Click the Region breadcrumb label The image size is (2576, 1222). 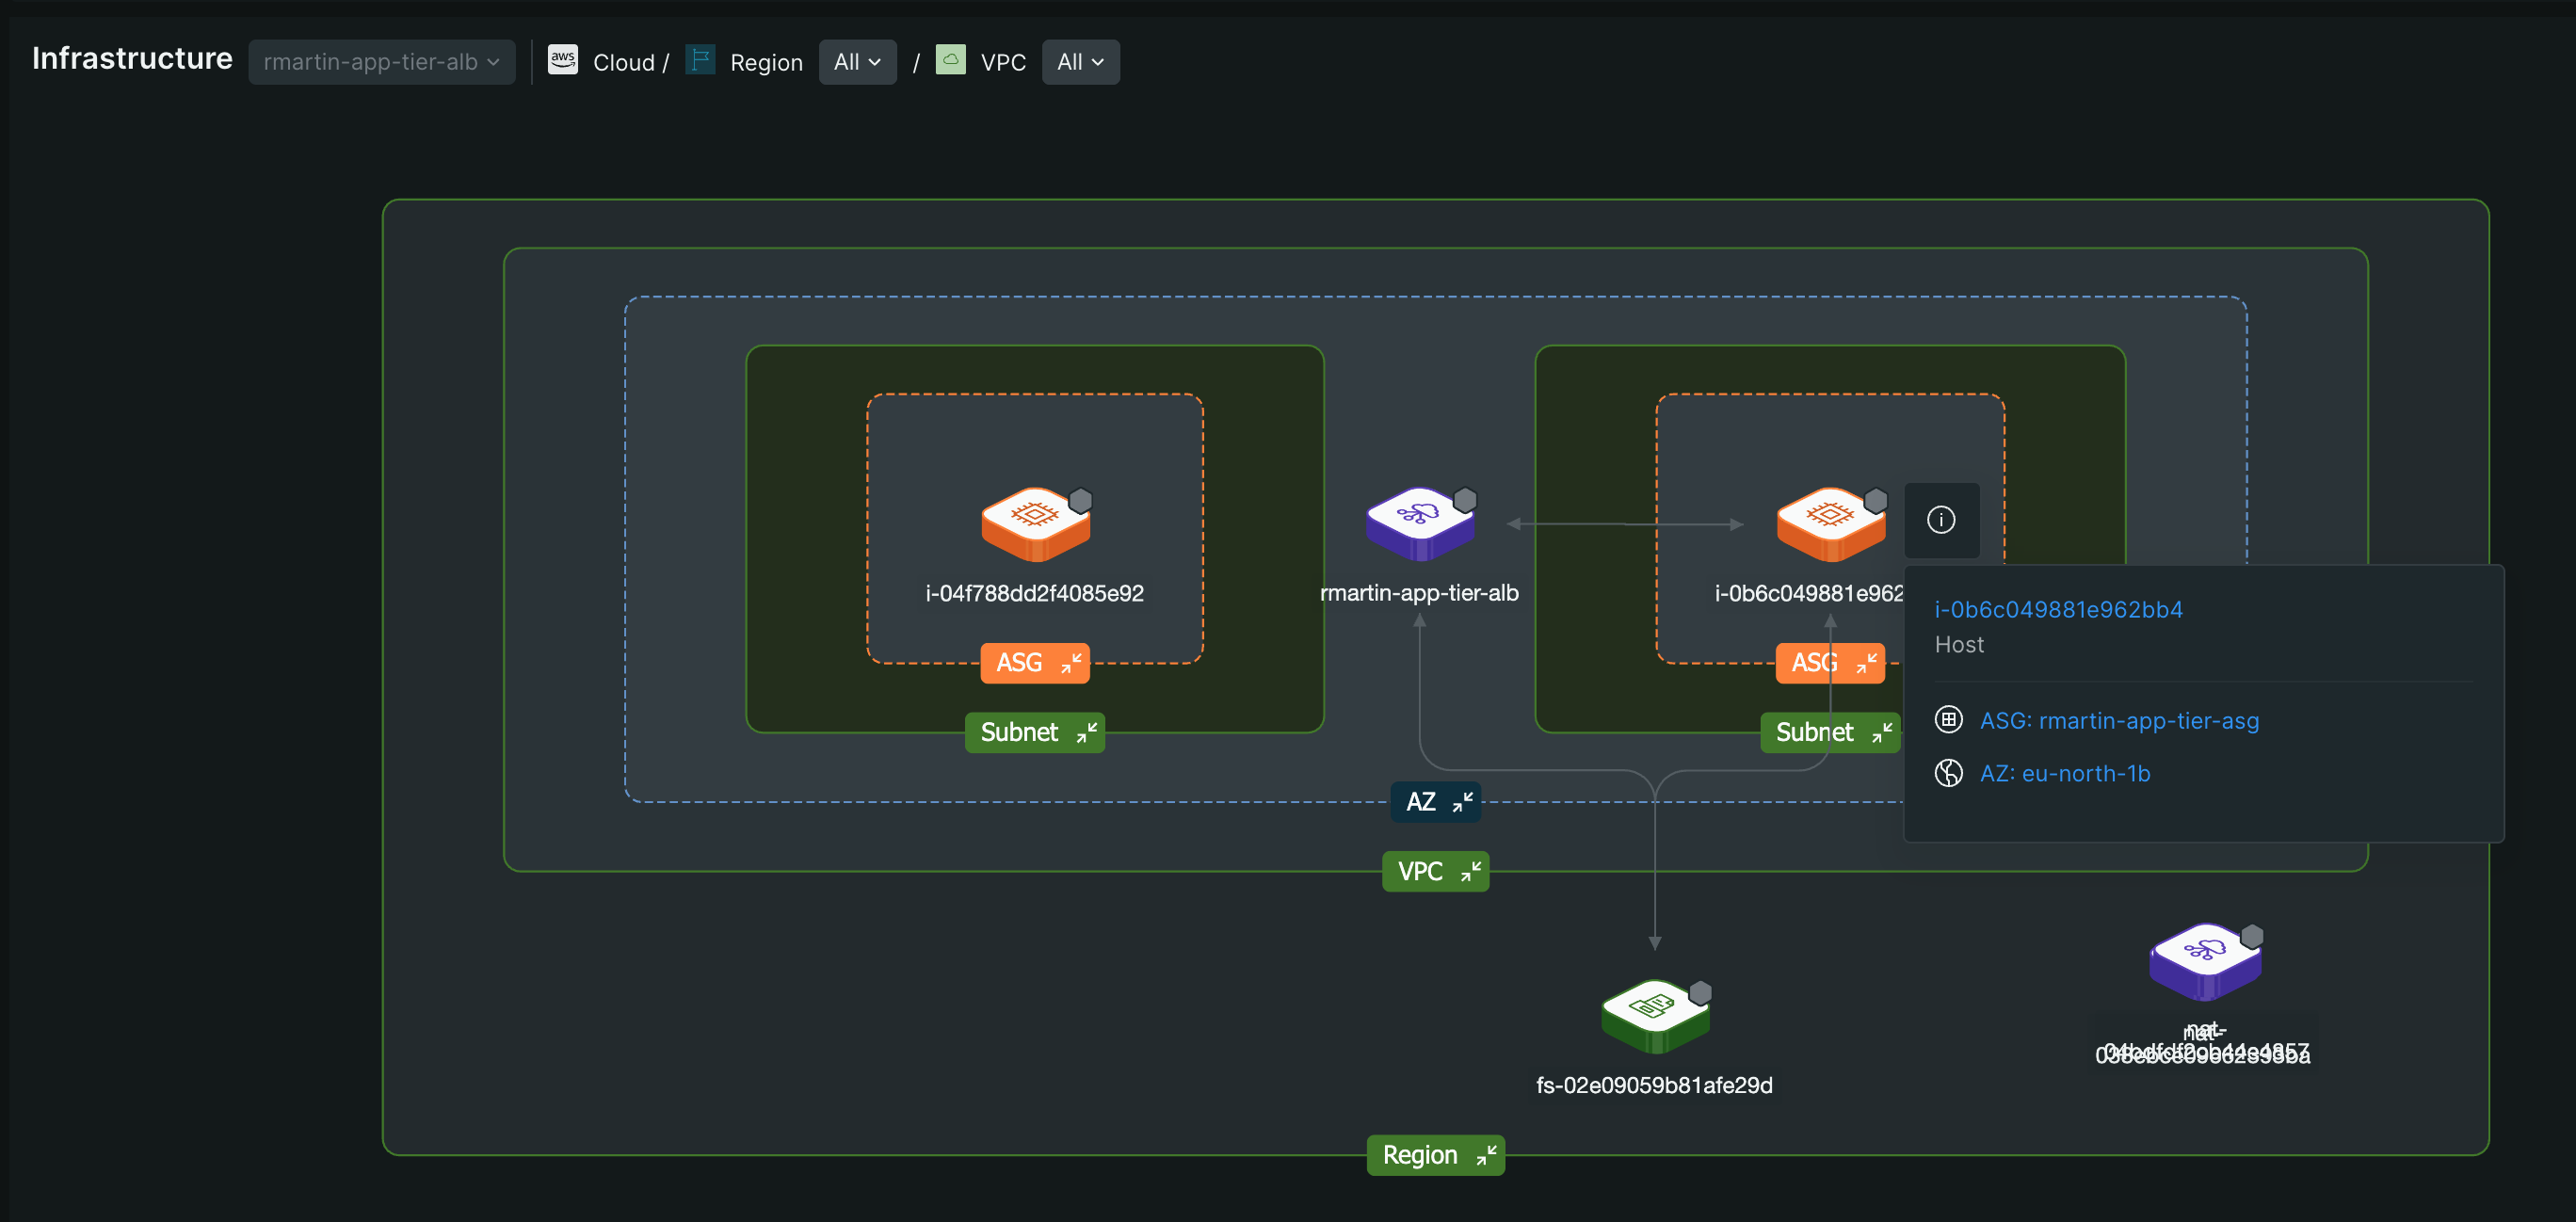click(766, 61)
